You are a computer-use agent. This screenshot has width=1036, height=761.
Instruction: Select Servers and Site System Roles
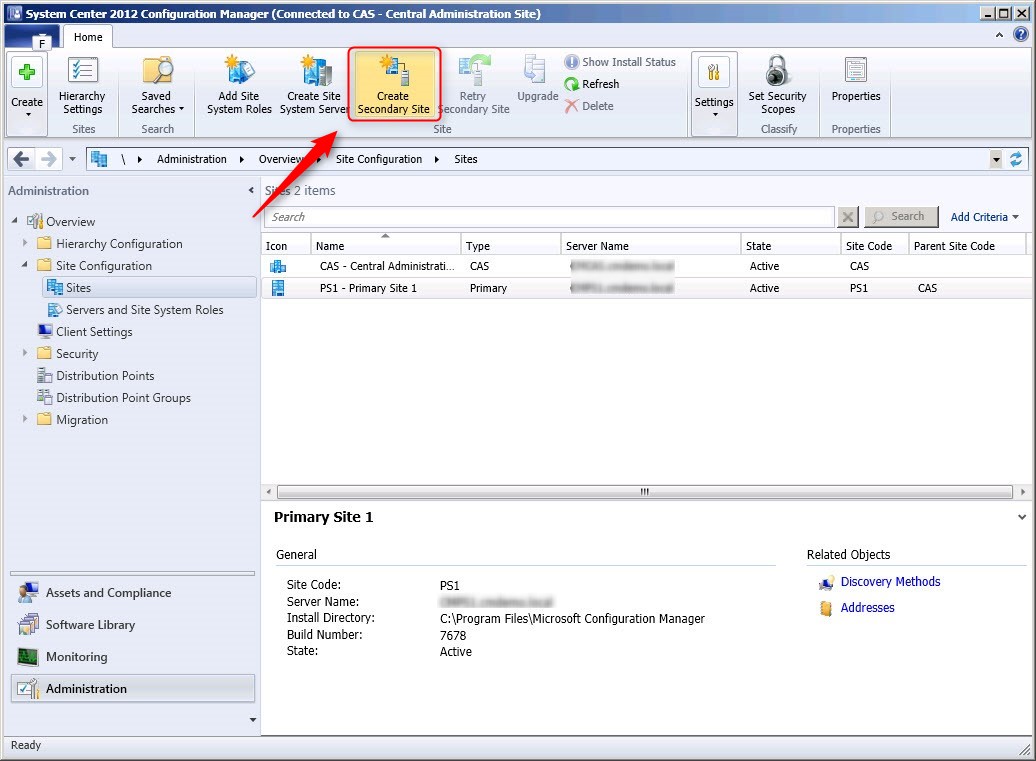[x=135, y=310]
